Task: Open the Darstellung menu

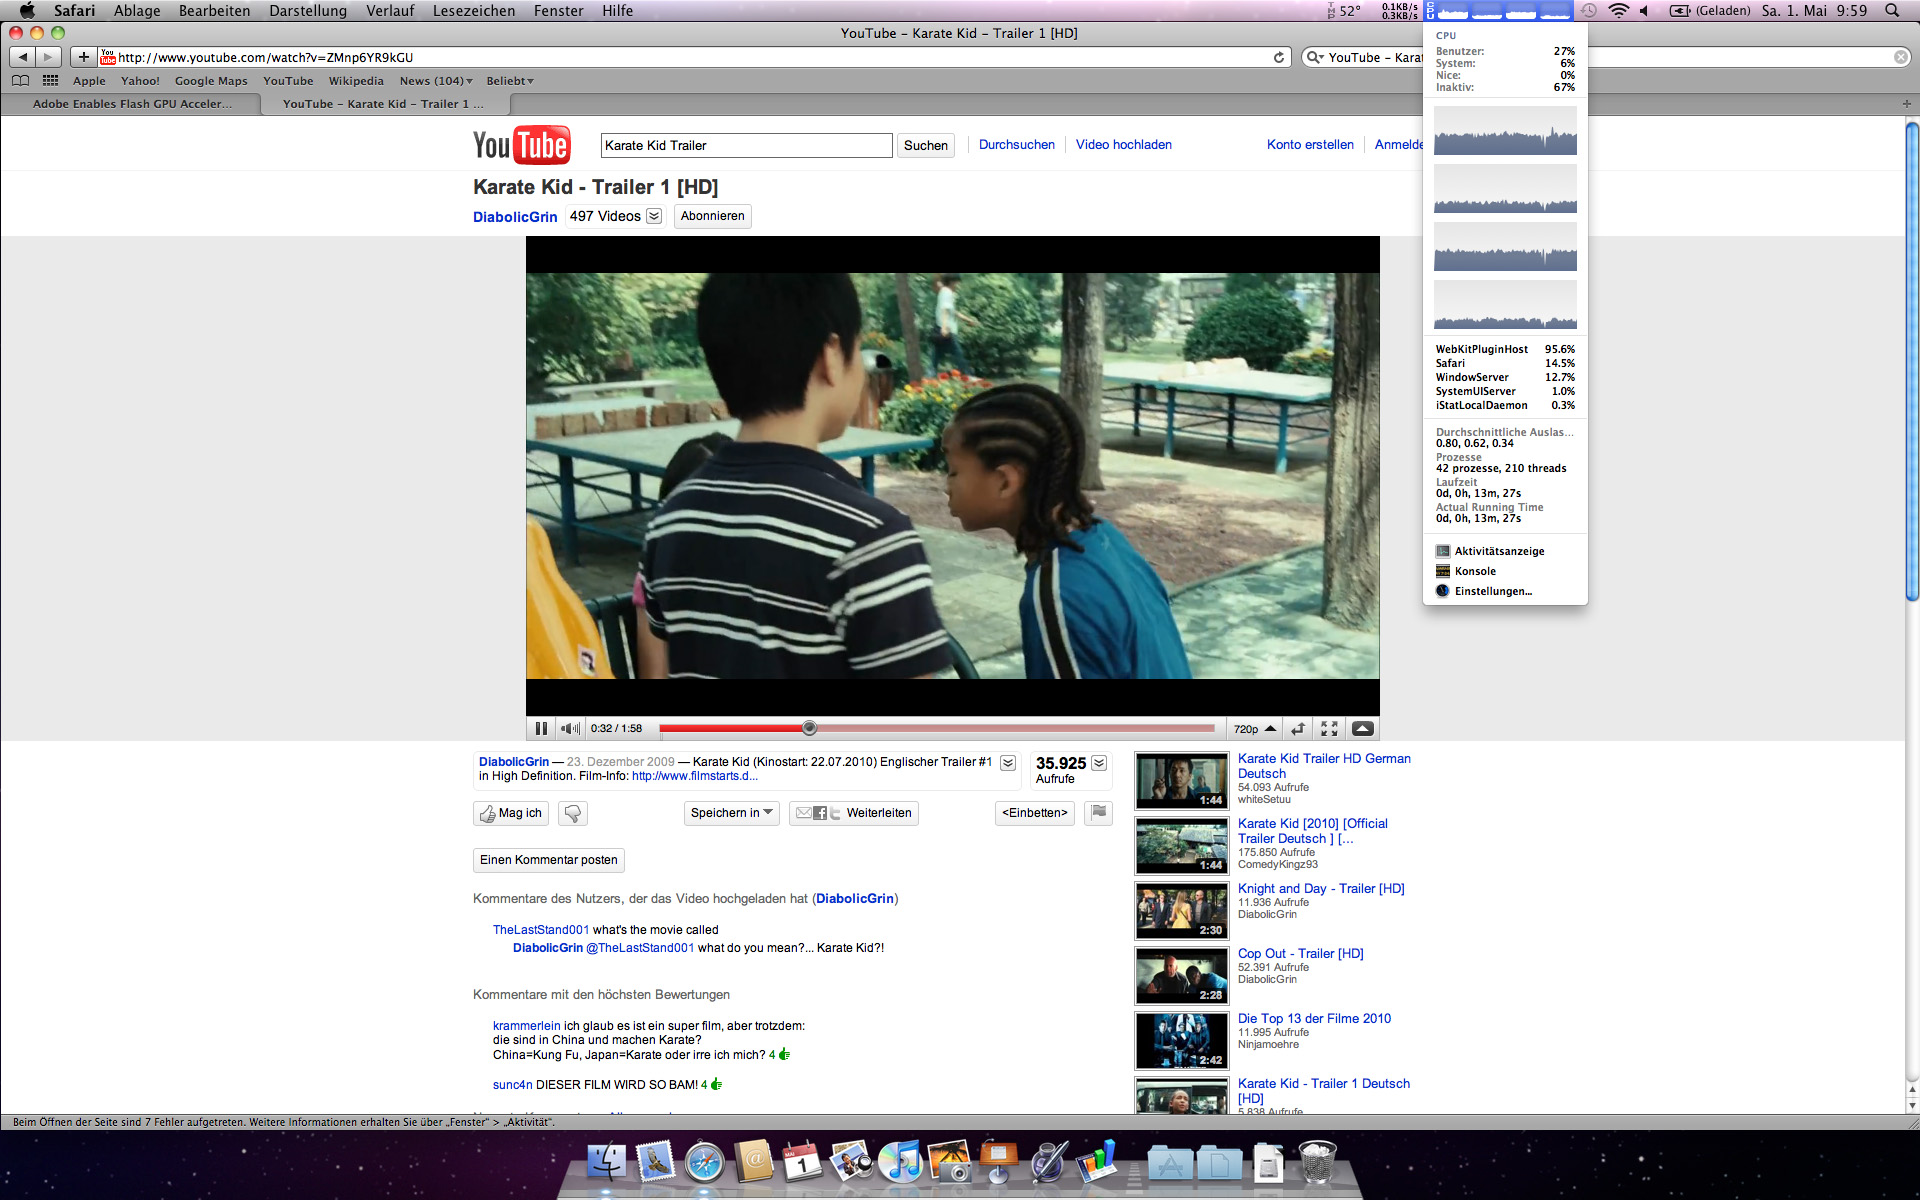Action: pos(308,10)
